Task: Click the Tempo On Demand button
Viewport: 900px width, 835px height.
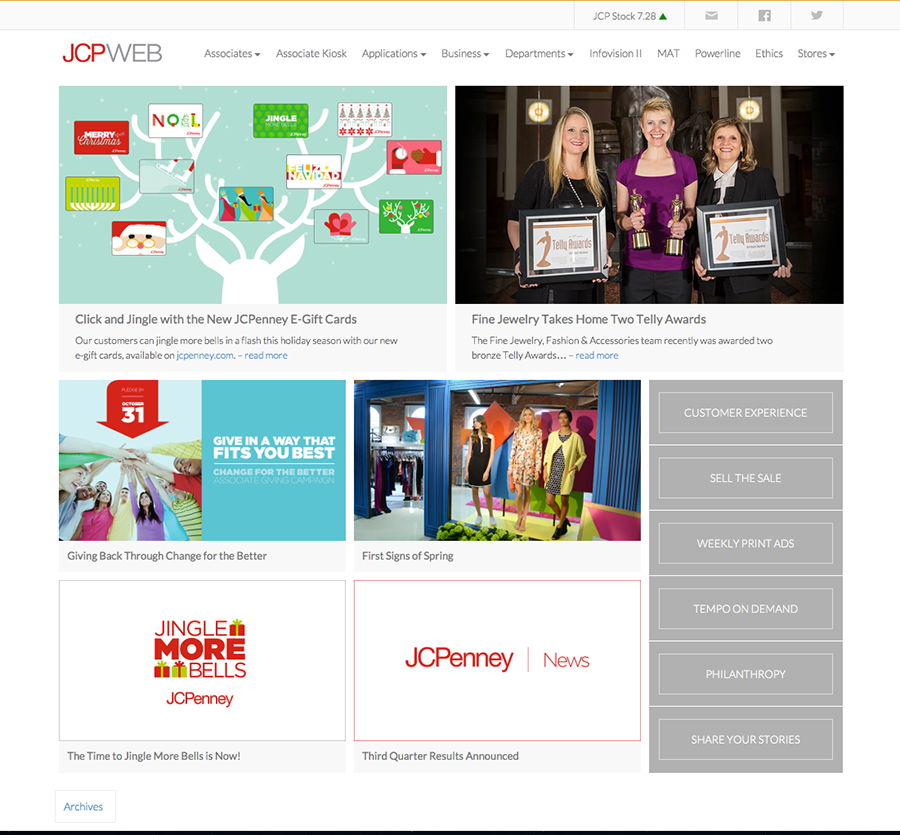Action: 746,609
